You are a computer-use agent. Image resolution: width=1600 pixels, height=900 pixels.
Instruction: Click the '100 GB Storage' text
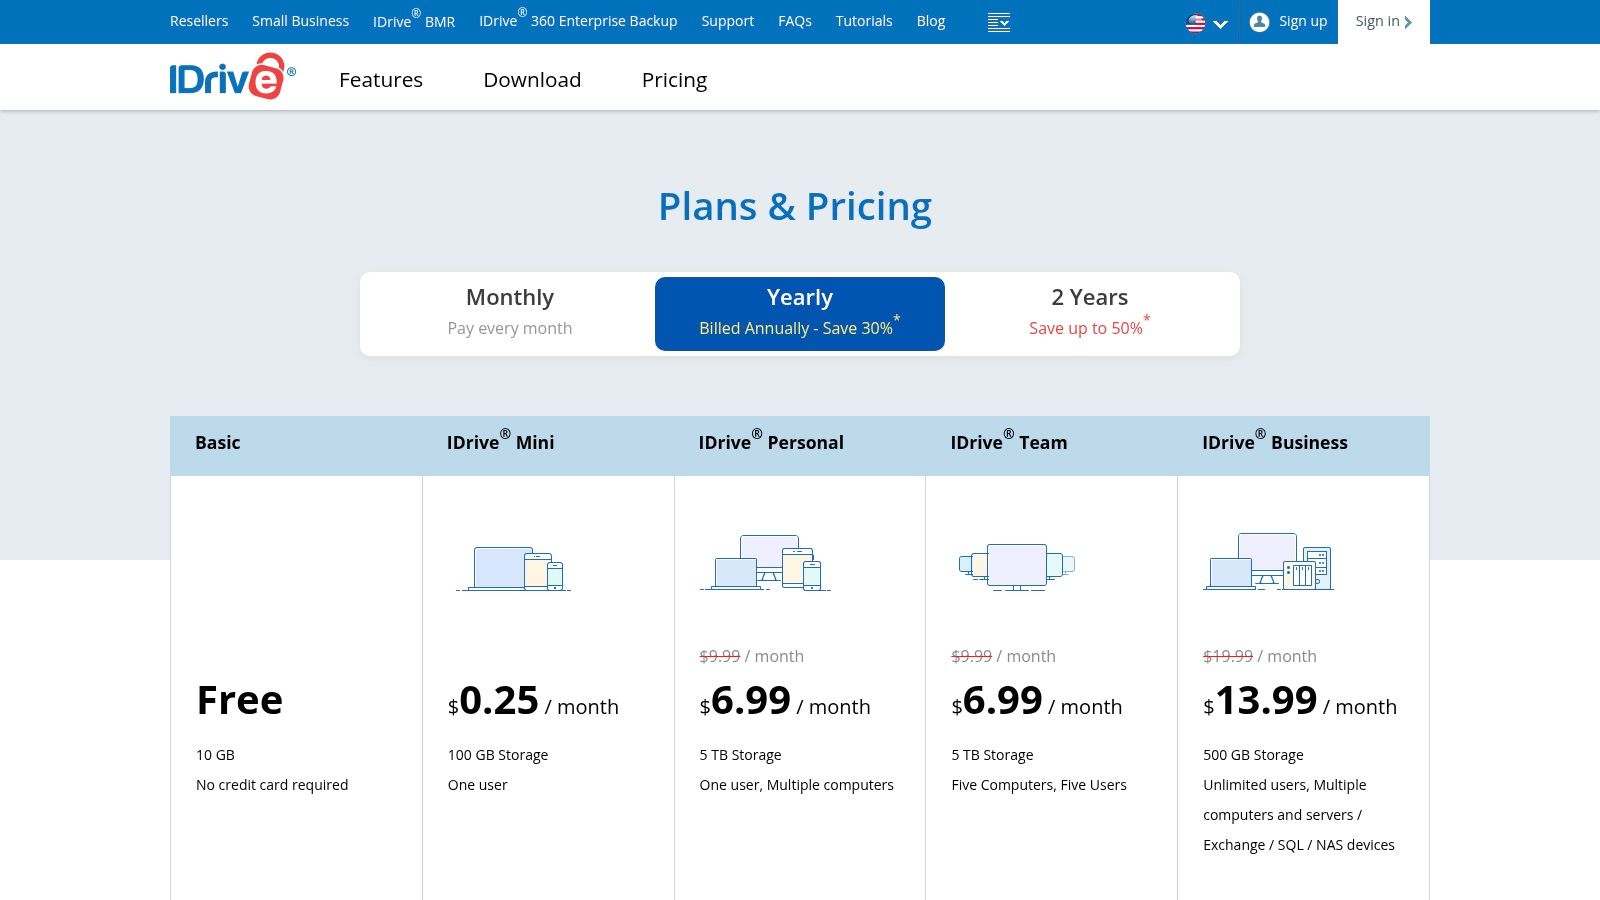(498, 755)
